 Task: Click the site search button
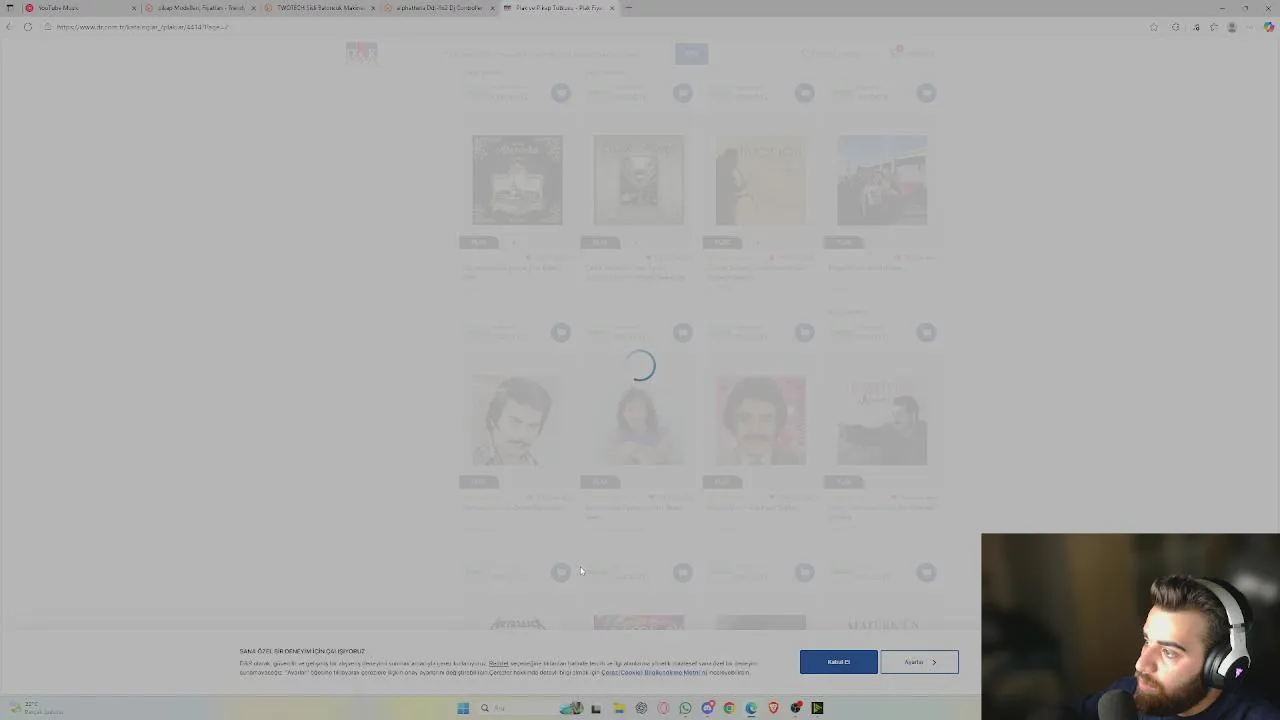[x=691, y=53]
